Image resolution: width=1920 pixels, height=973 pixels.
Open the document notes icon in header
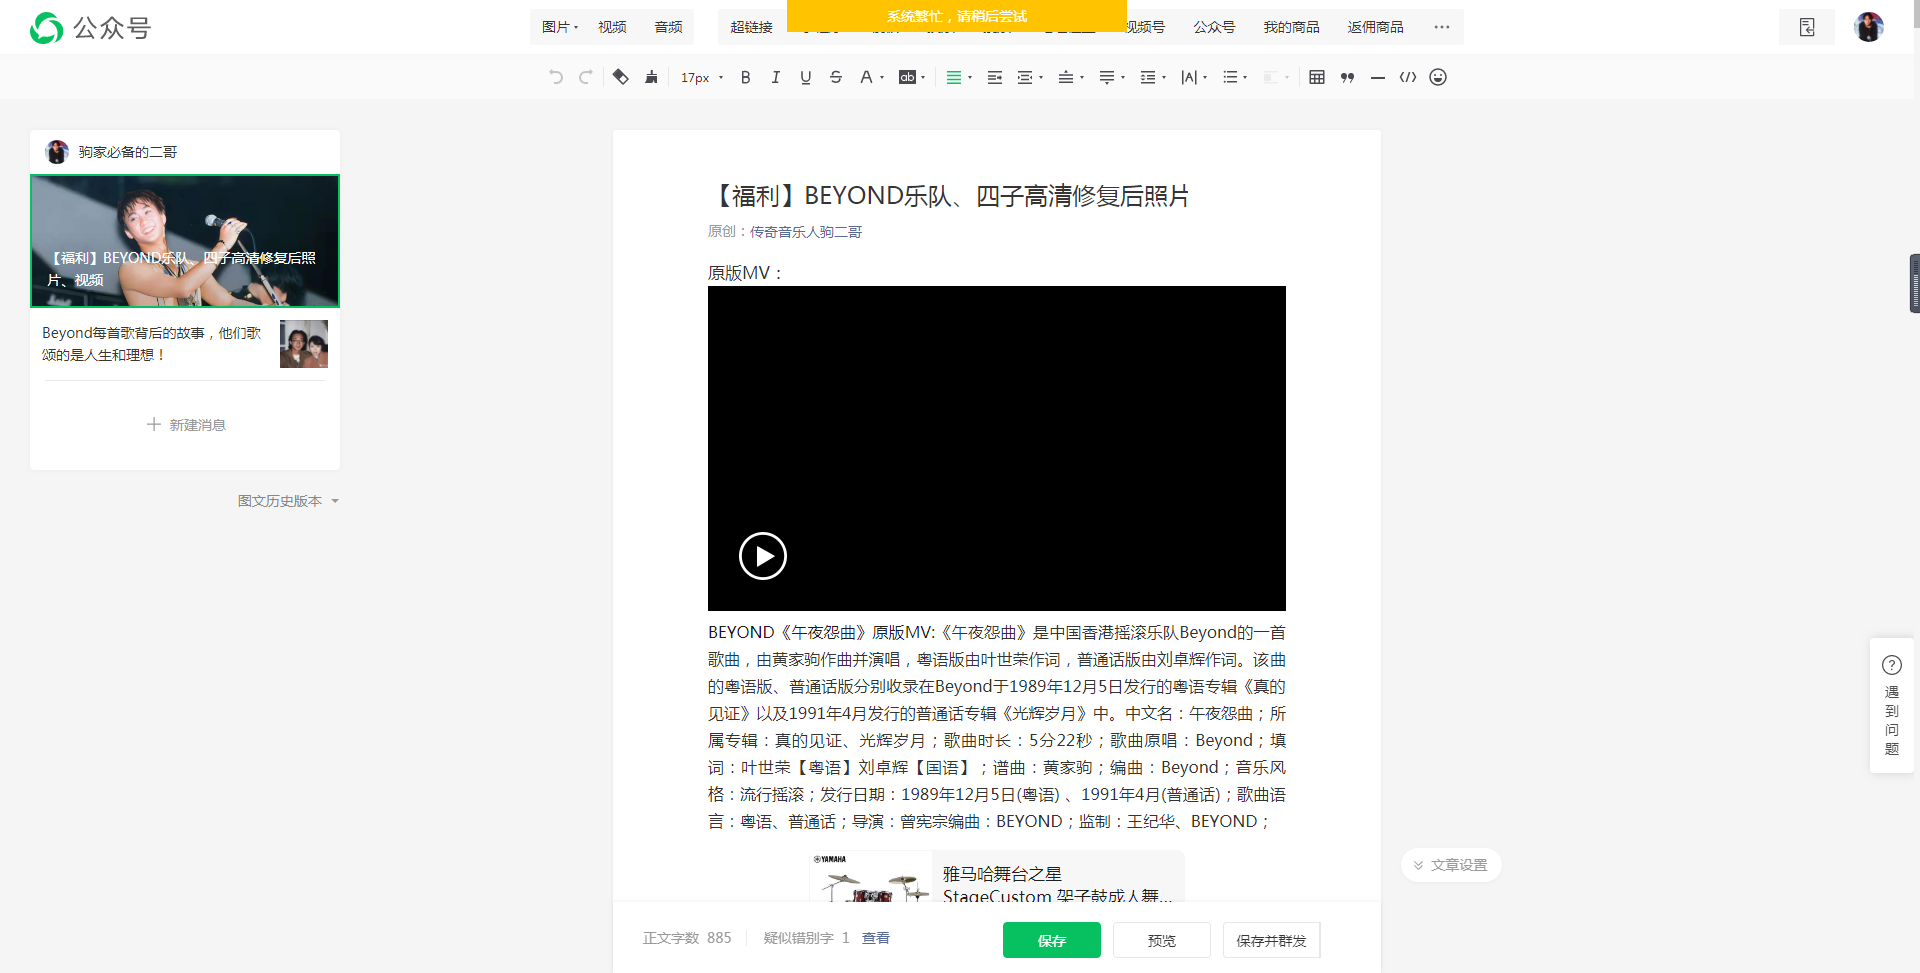(x=1807, y=27)
